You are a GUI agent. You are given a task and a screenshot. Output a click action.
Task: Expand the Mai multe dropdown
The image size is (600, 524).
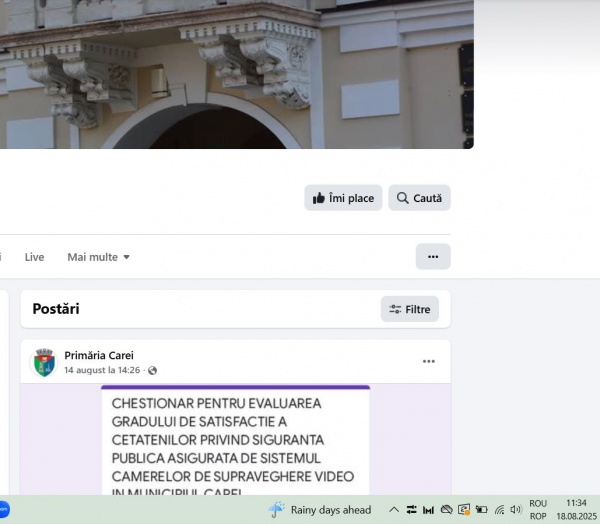coord(98,257)
